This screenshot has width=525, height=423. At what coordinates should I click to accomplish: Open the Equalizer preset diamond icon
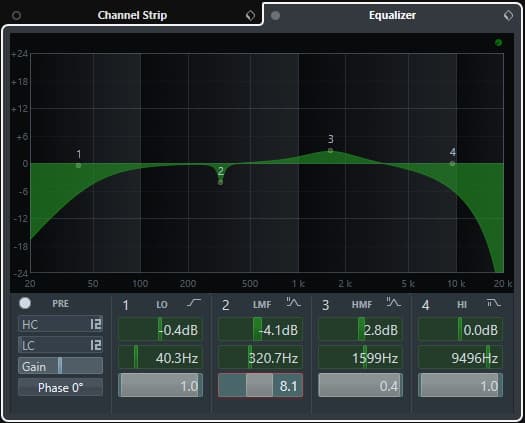(x=508, y=15)
